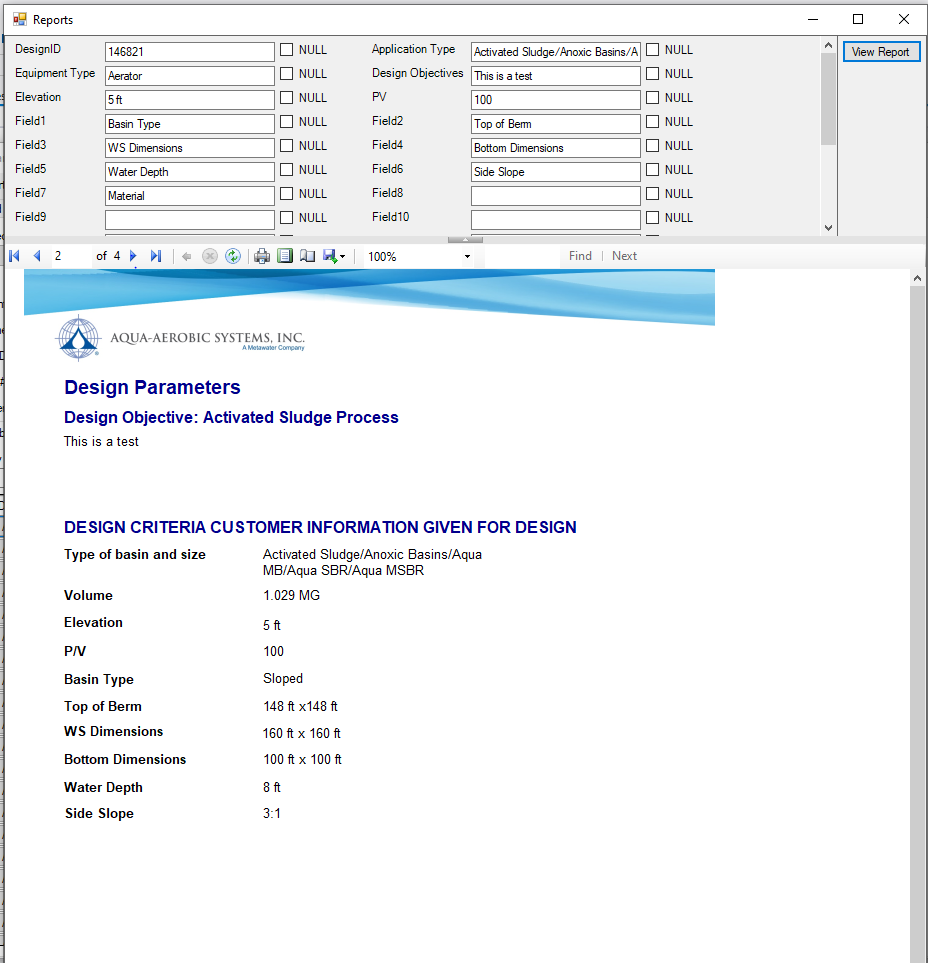Open the Print dialog
This screenshot has height=963, width=928.
[x=261, y=256]
